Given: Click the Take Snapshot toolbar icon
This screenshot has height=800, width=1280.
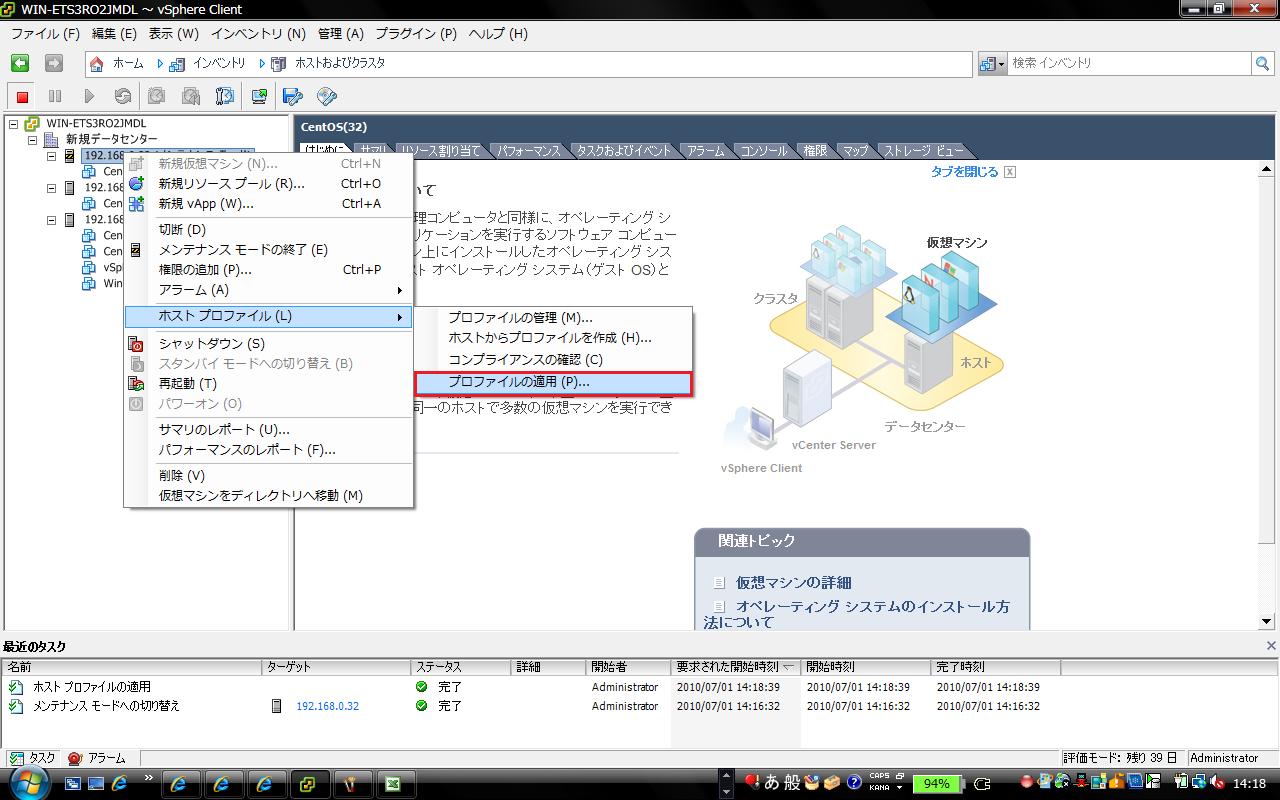Looking at the screenshot, I should click(x=156, y=96).
